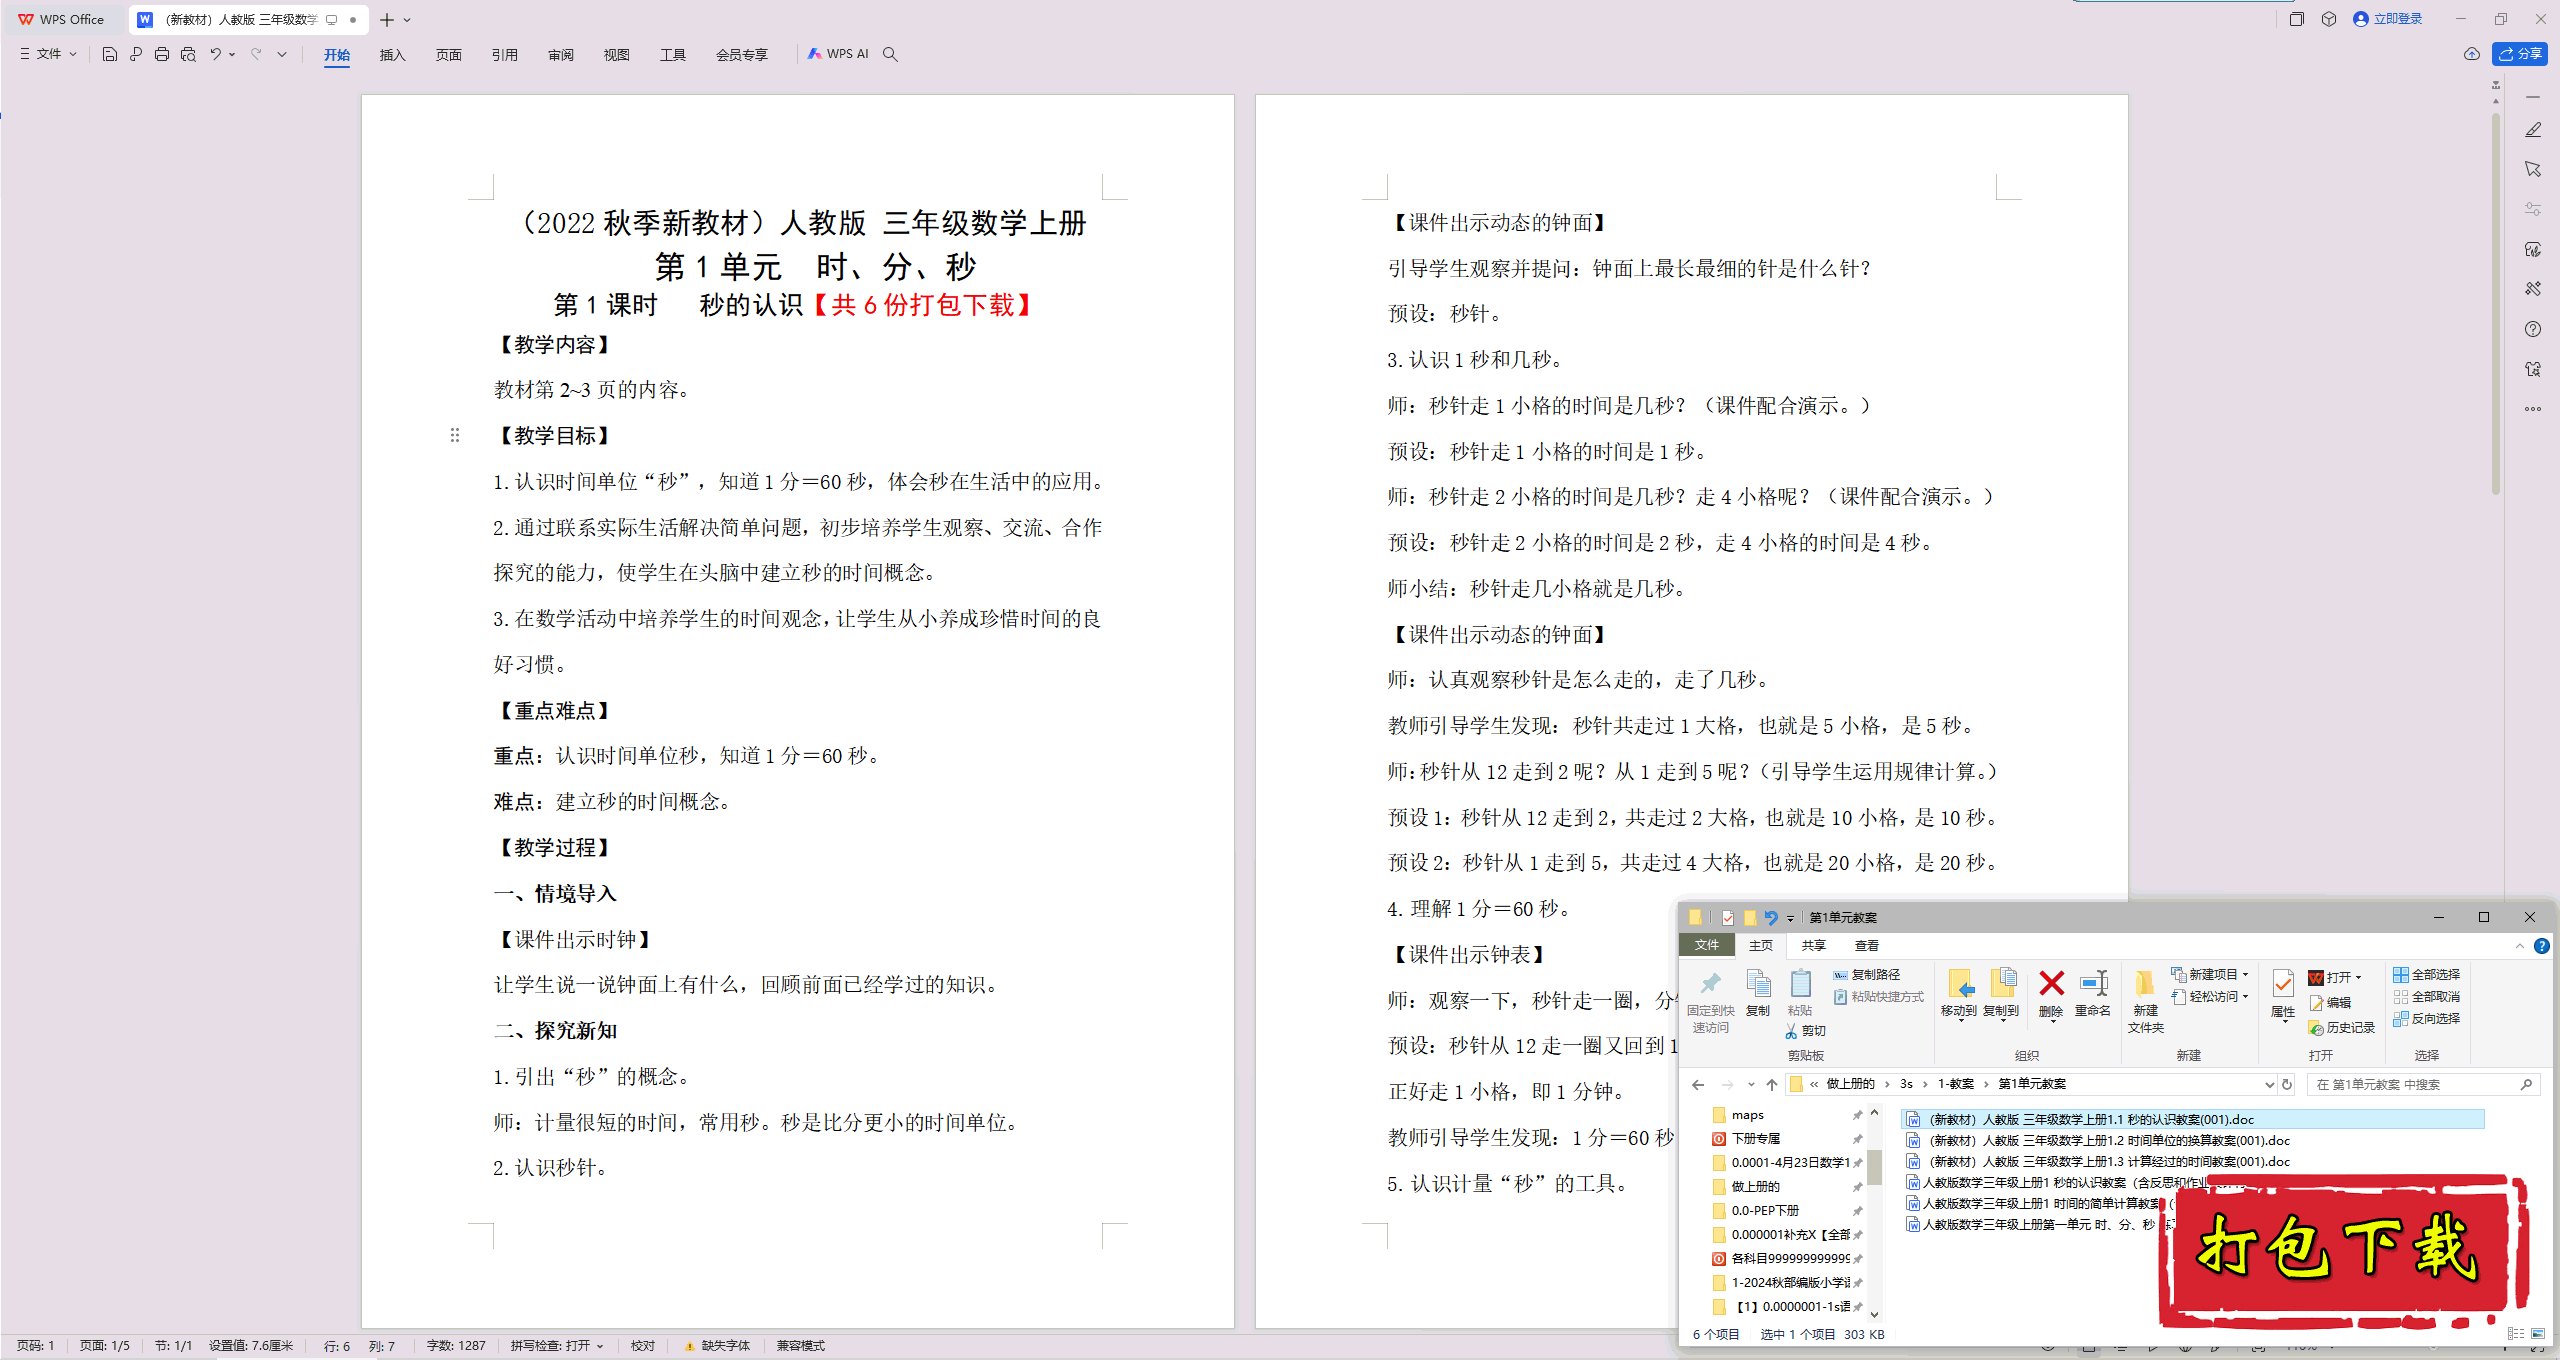The image size is (2560, 1360).
Task: Click the Save icon in WPS toolbar
Action: (110, 54)
